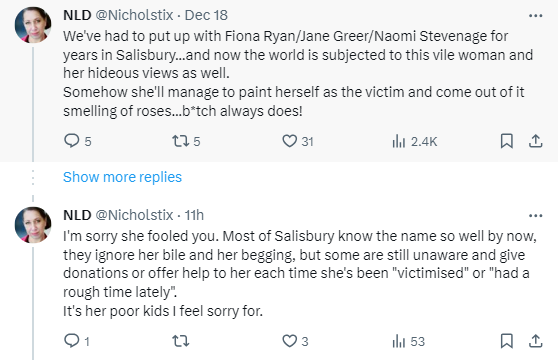Open the Dec 18 timestamp link
This screenshot has width=558, height=360.
[206, 15]
